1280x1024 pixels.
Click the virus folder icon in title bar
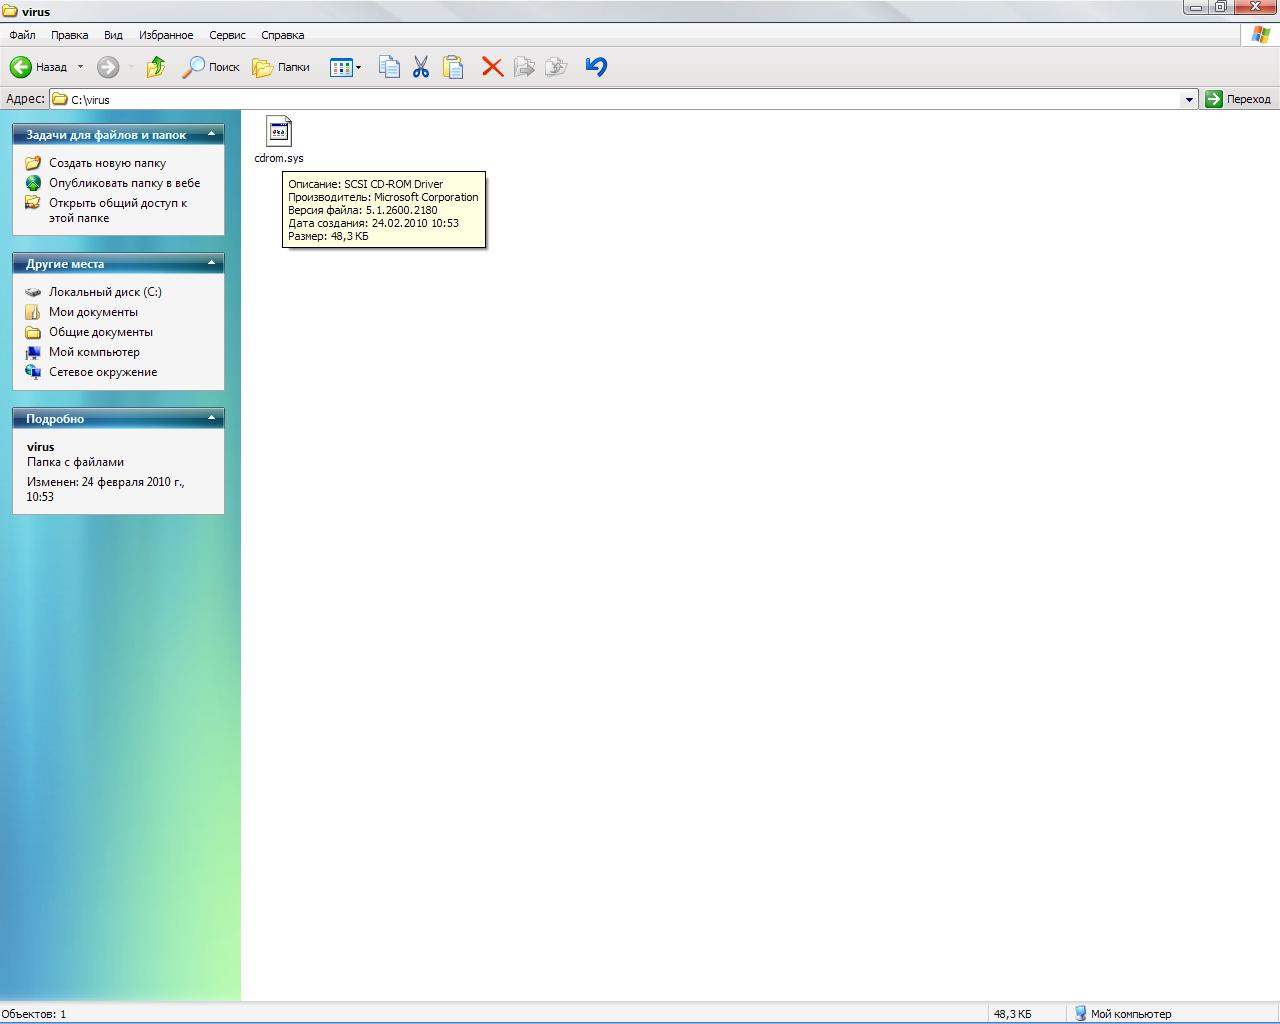tap(10, 11)
